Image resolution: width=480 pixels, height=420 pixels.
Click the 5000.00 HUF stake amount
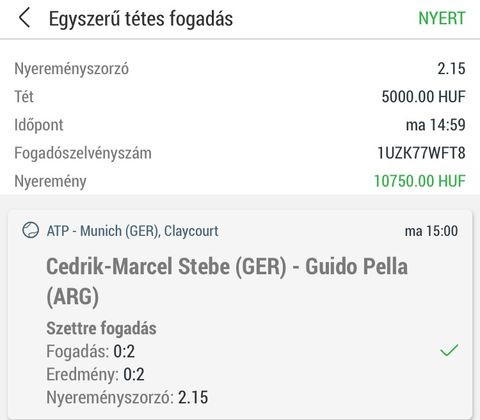click(x=423, y=97)
